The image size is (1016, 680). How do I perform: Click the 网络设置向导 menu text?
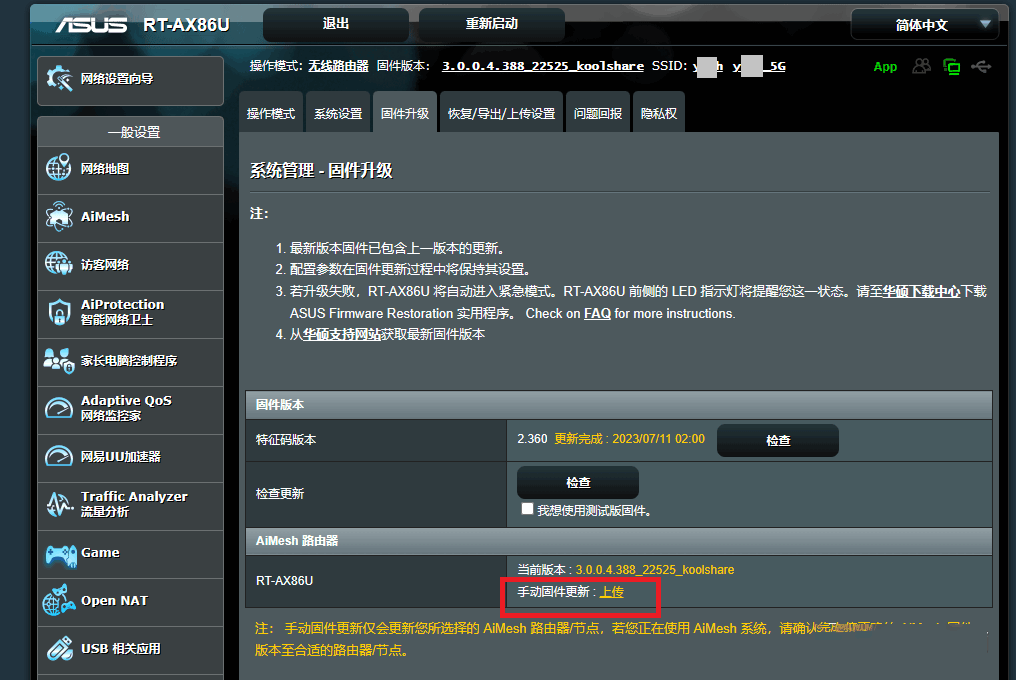[x=117, y=79]
